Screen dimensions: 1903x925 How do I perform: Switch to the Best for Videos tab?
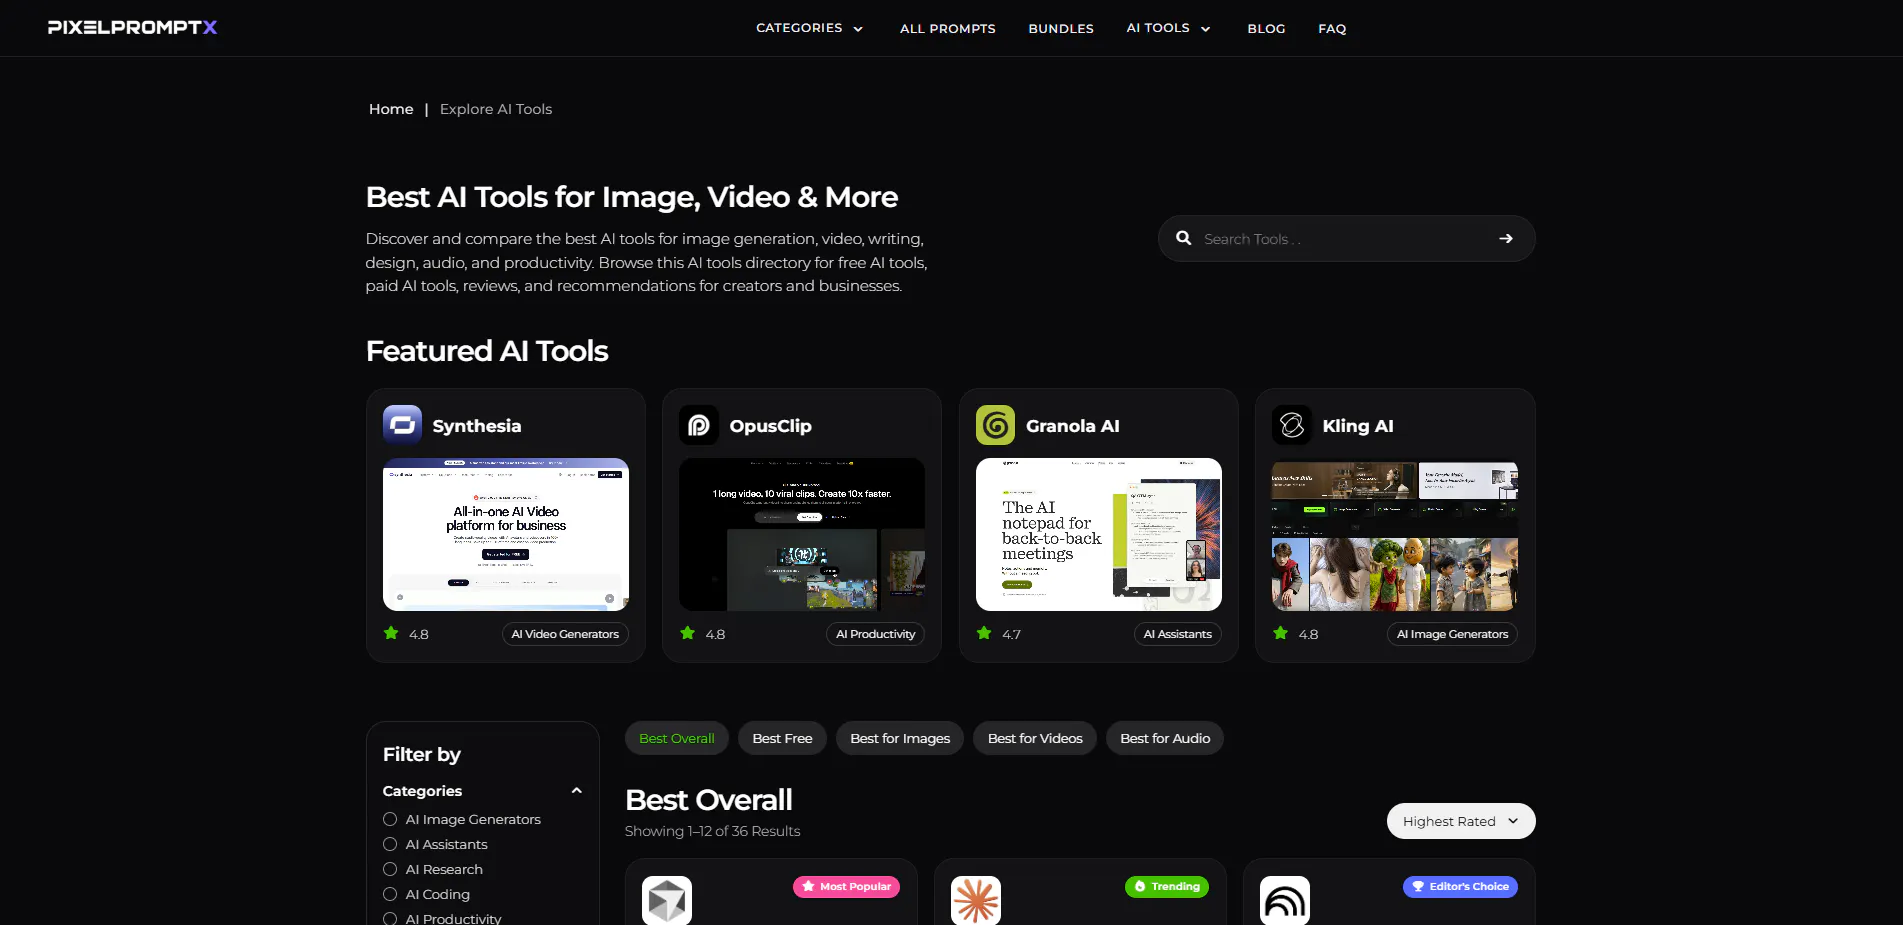click(x=1035, y=738)
